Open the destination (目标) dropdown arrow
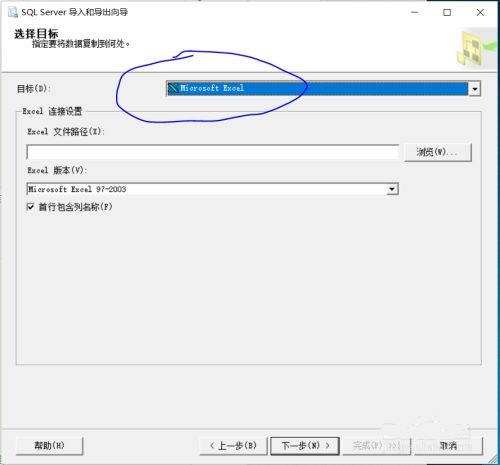Viewport: 500px width, 465px height. point(474,89)
